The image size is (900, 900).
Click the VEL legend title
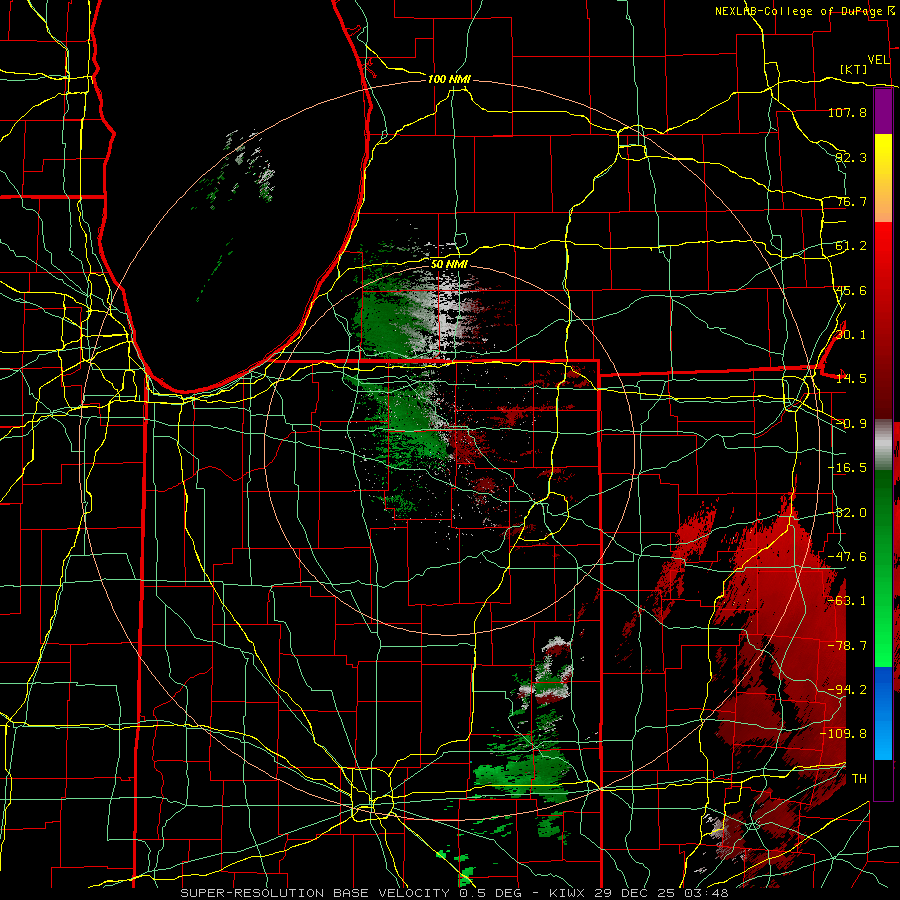878,60
